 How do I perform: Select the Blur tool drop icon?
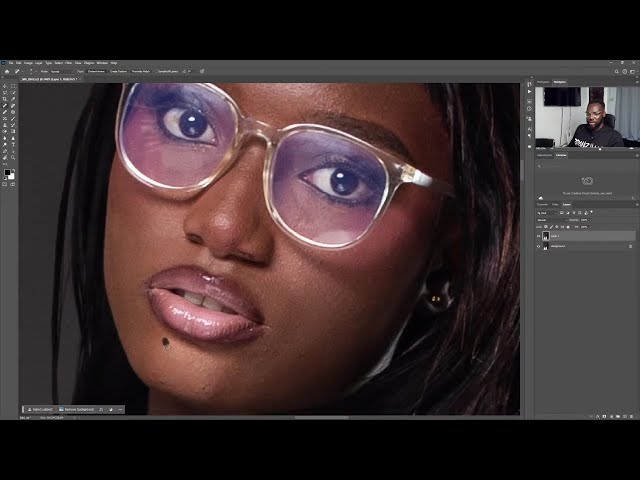click(x=4, y=138)
